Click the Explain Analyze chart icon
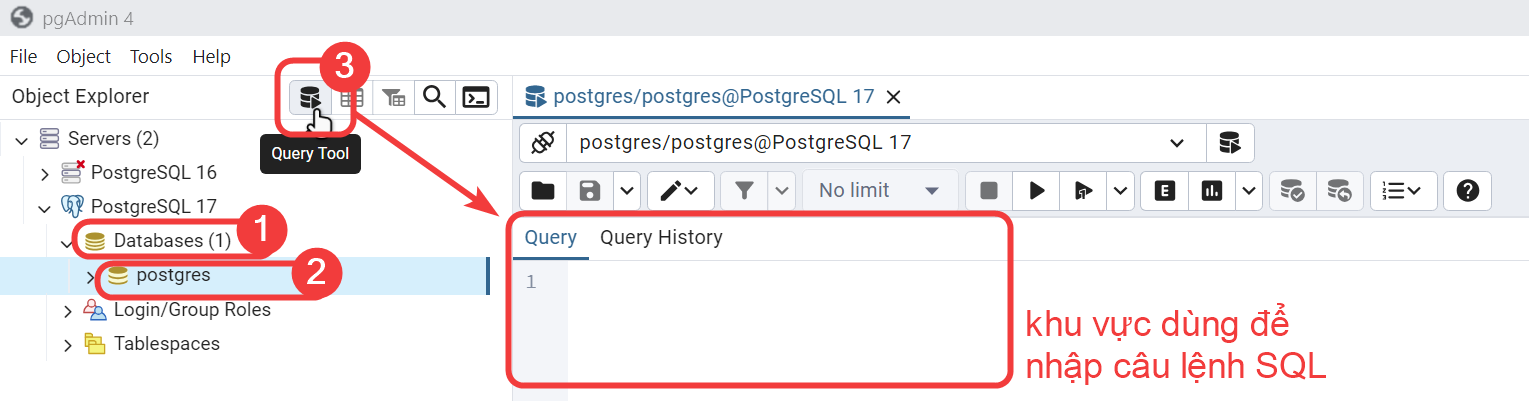The height and width of the screenshot is (401, 1529). coord(1212,190)
